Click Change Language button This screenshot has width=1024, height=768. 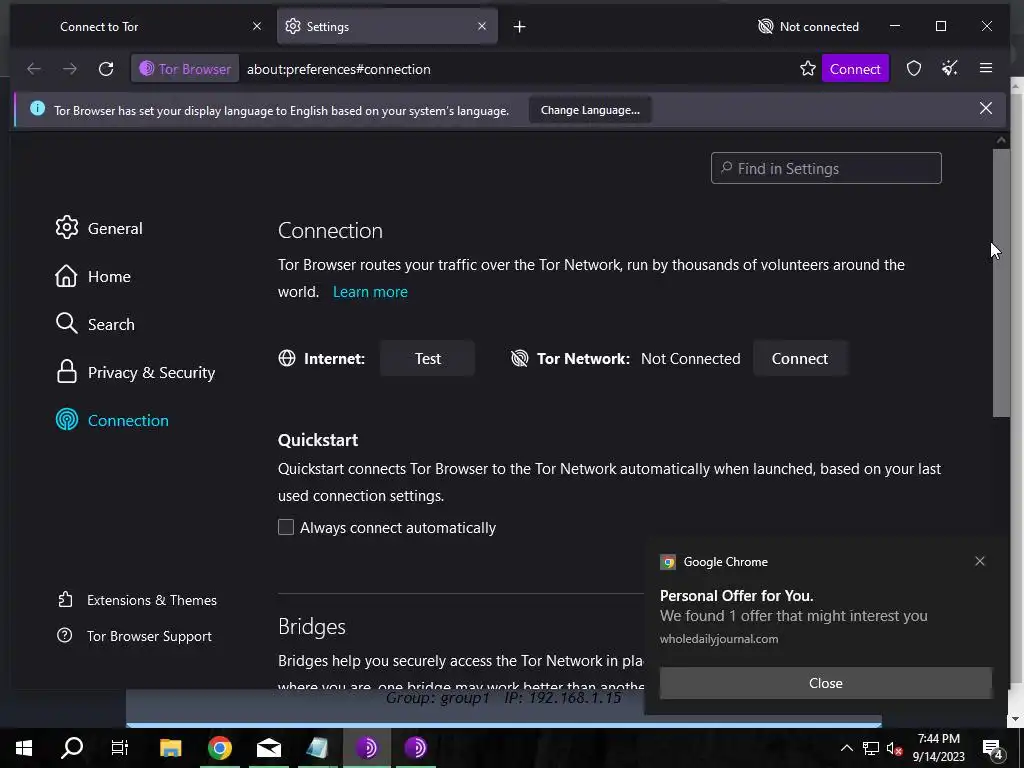[590, 110]
